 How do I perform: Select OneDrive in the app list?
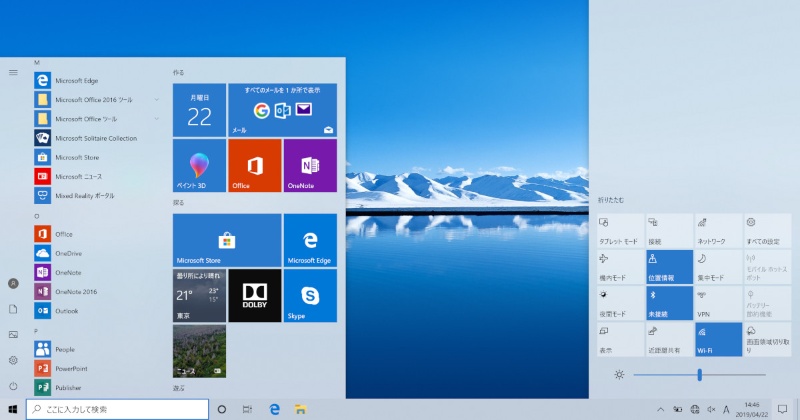(68, 253)
